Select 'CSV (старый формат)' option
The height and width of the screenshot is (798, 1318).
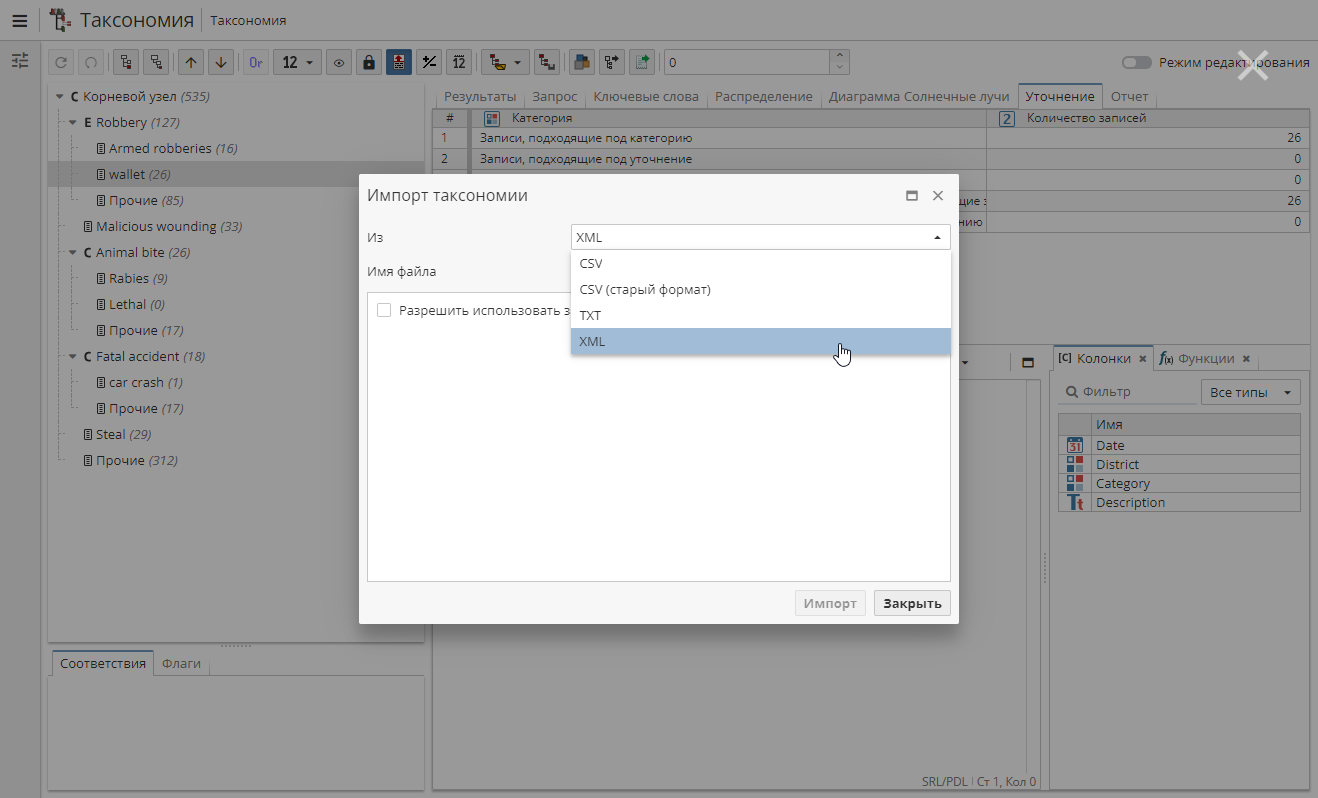pos(760,289)
